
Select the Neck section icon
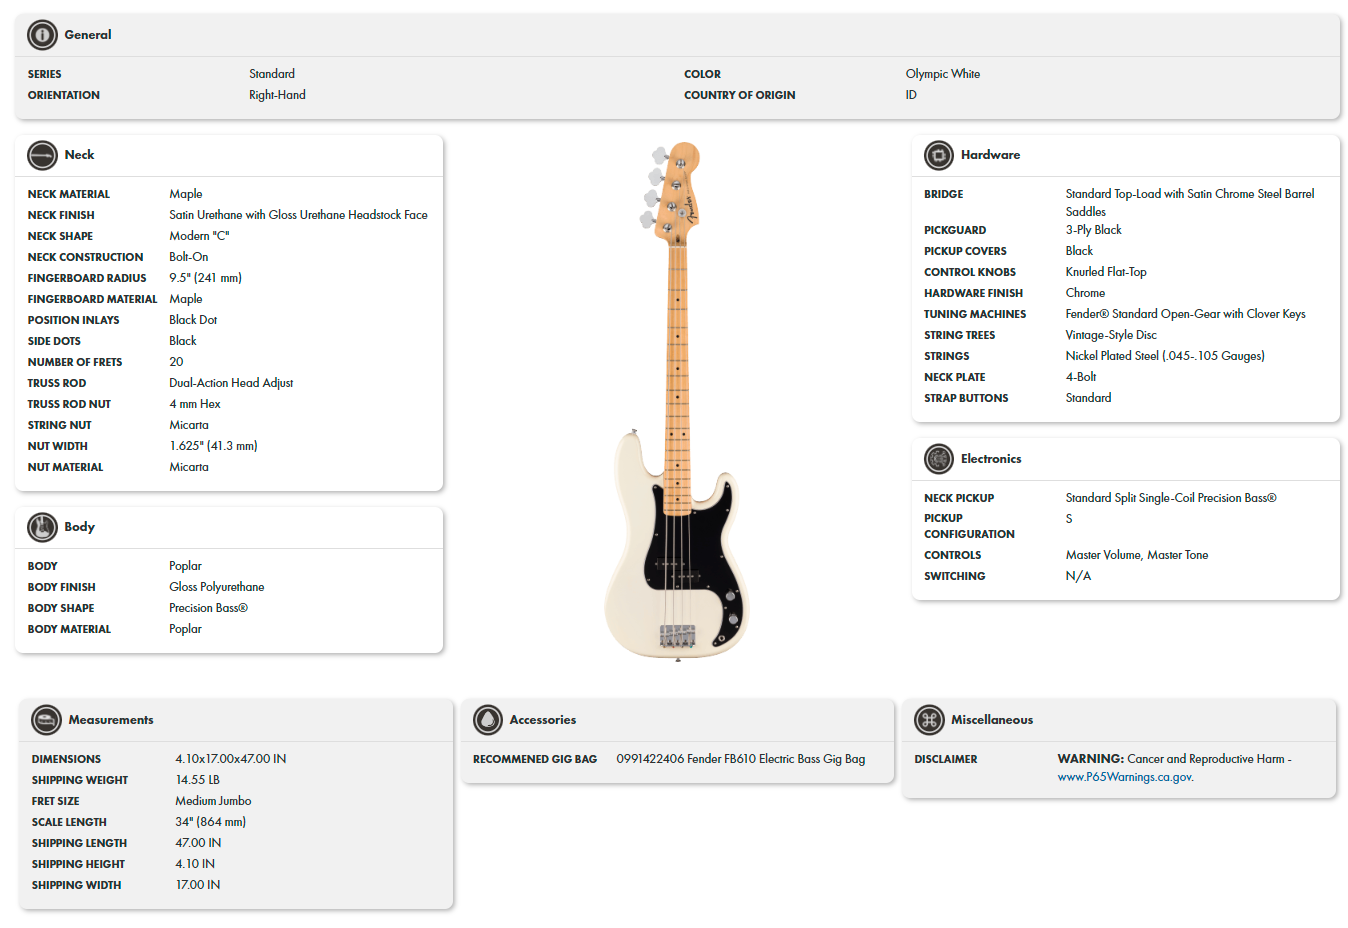tap(43, 155)
